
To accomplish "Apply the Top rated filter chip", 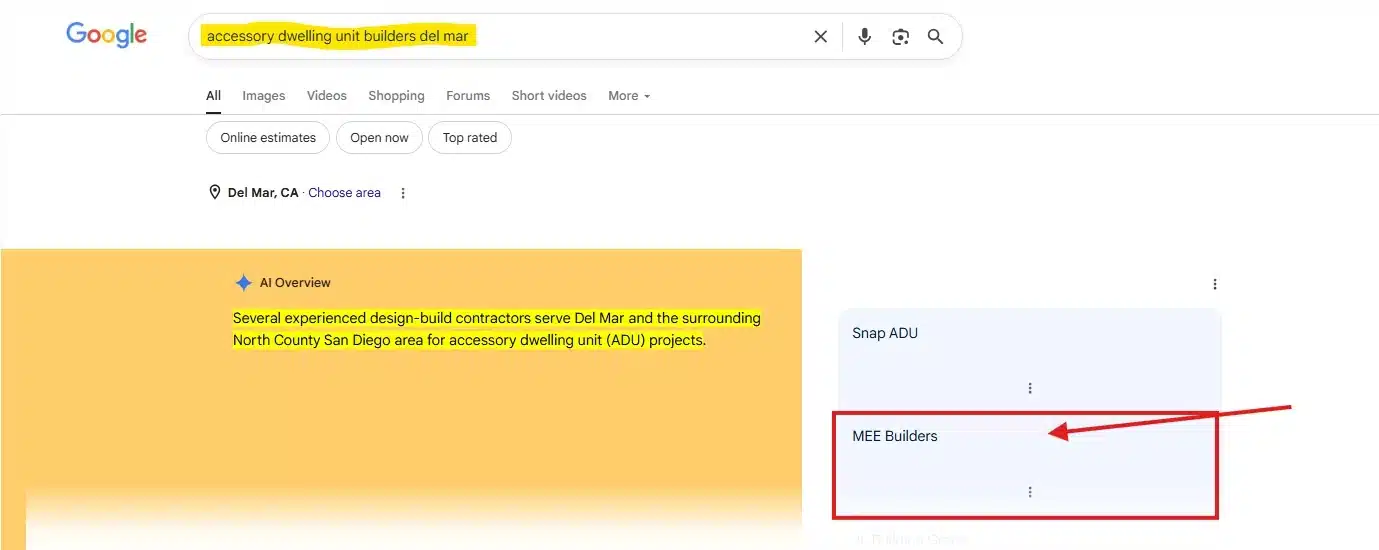I will tap(470, 138).
